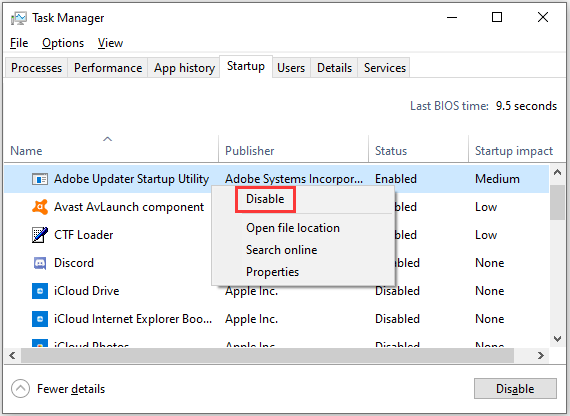Choose Disable in the context menu
This screenshot has height=416, width=570.
pyautogui.click(x=265, y=199)
